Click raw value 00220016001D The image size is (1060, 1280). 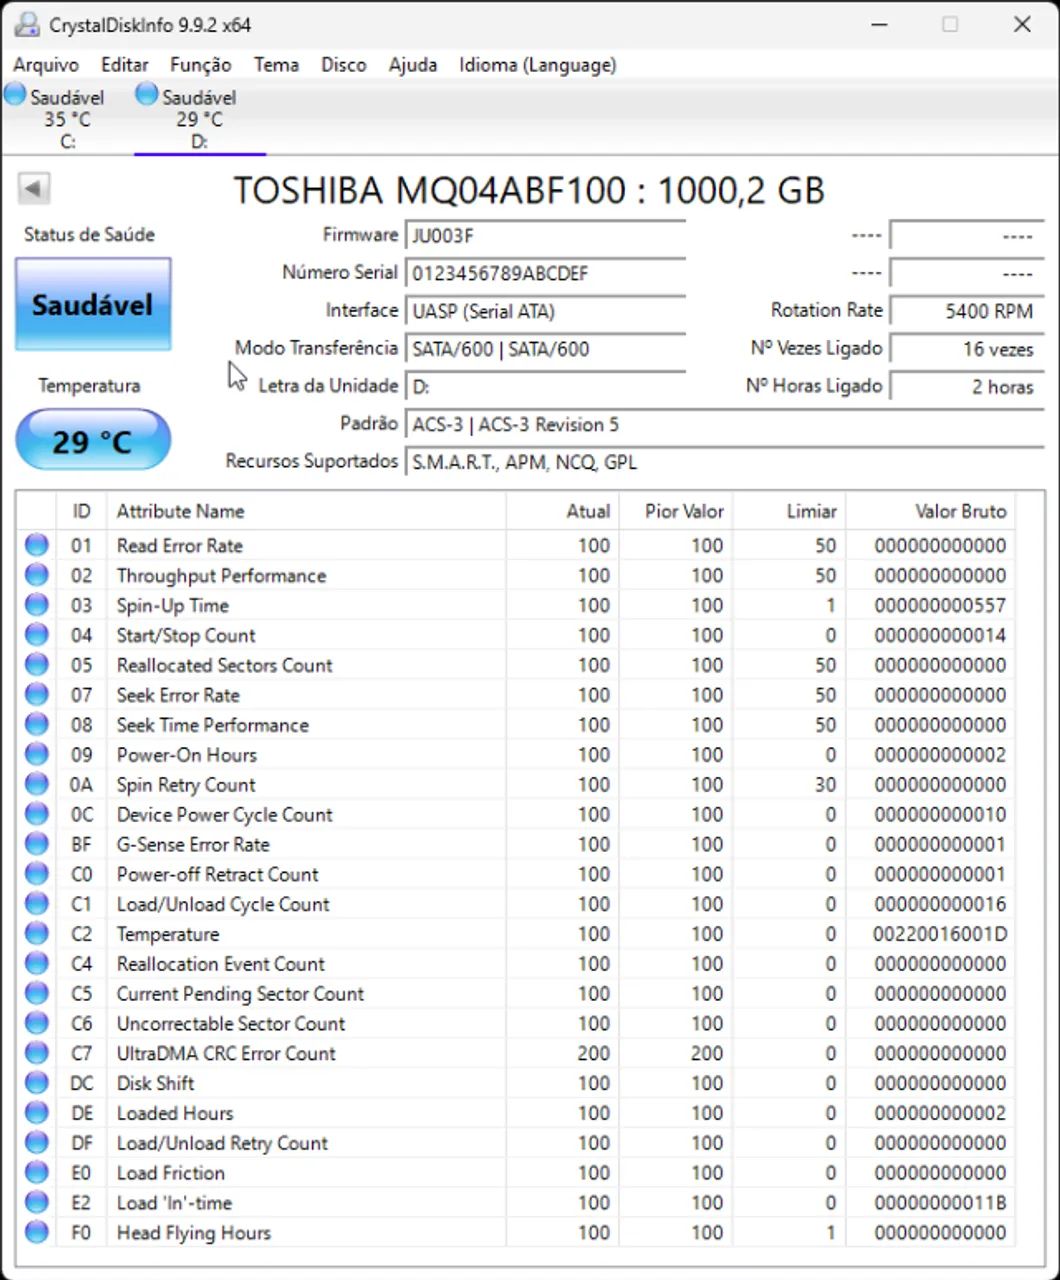click(940, 934)
